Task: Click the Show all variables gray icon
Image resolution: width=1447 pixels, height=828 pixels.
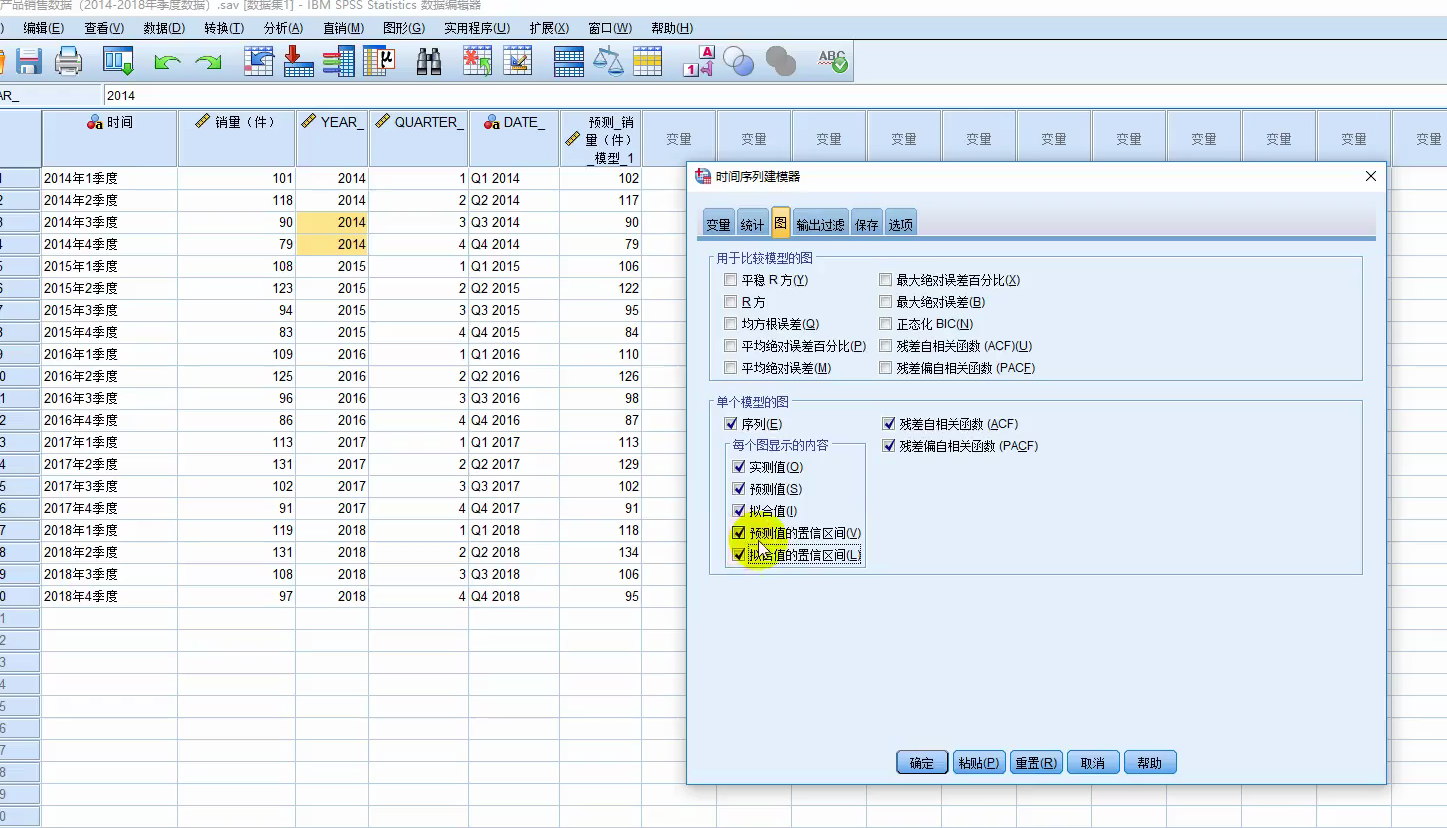Action: point(780,62)
